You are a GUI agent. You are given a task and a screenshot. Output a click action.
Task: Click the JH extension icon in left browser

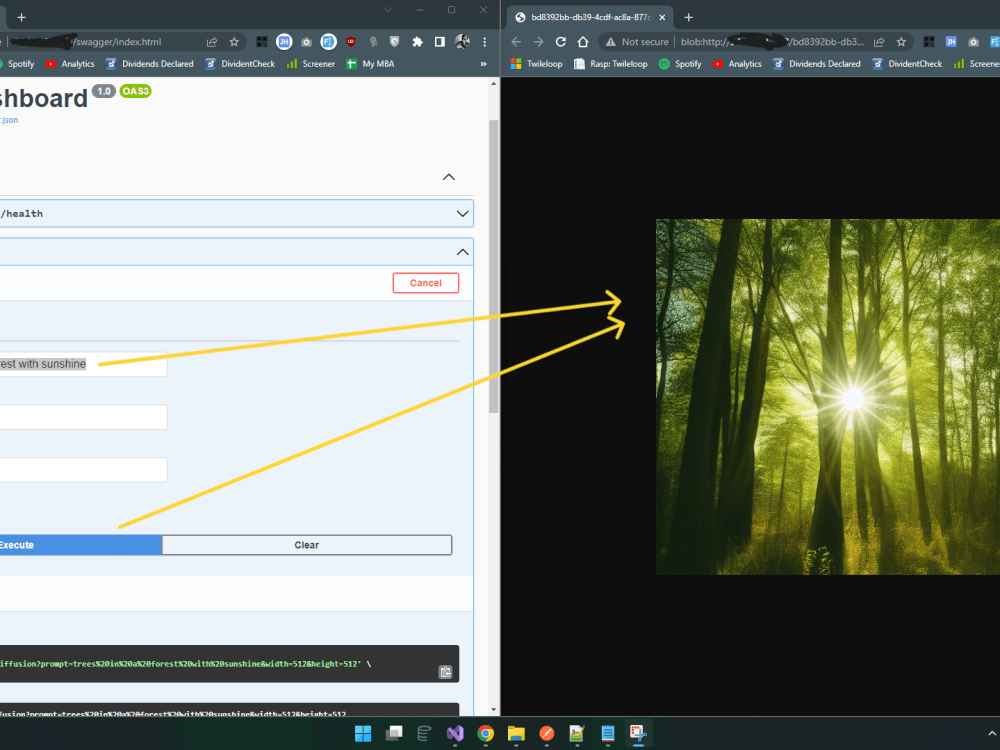point(284,42)
